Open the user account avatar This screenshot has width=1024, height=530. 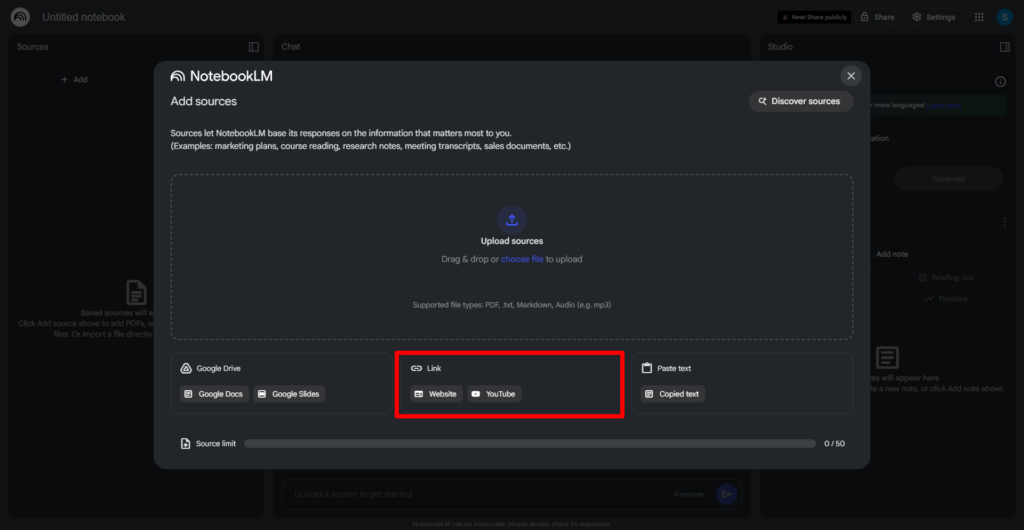point(1004,17)
